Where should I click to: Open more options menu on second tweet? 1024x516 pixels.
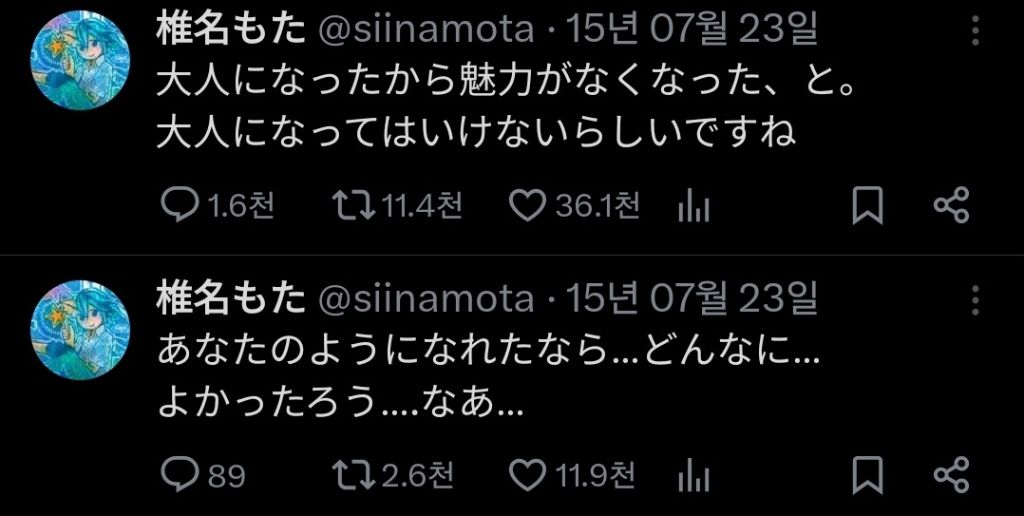coord(976,298)
